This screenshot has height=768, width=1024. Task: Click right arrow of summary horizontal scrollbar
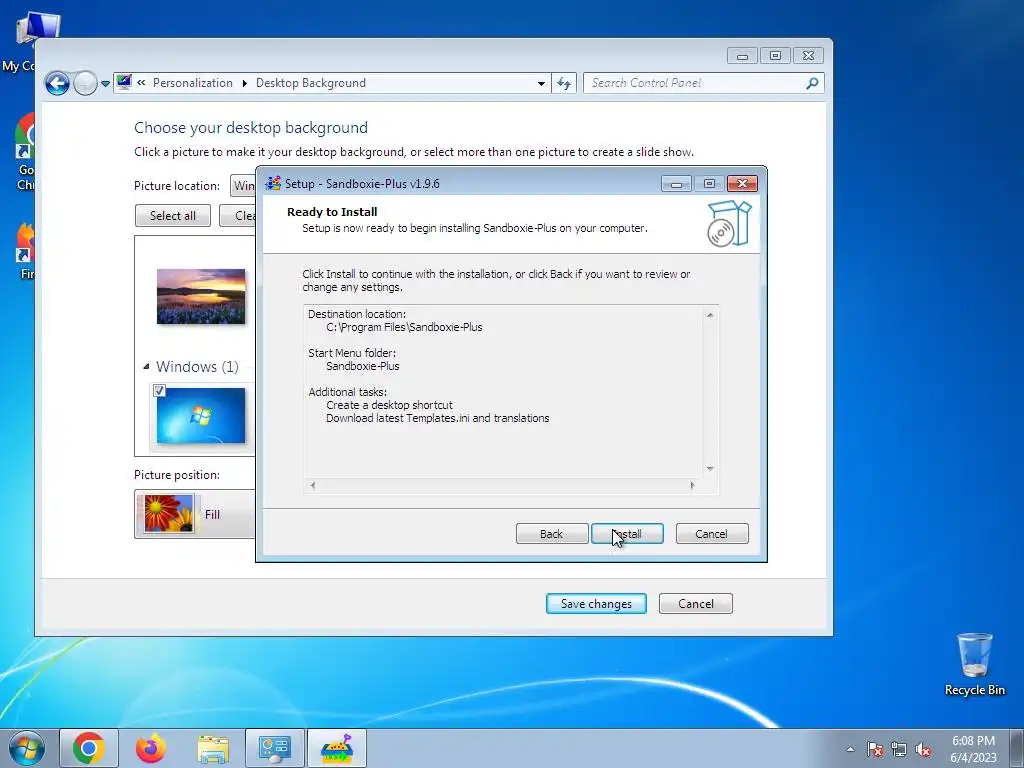click(692, 485)
